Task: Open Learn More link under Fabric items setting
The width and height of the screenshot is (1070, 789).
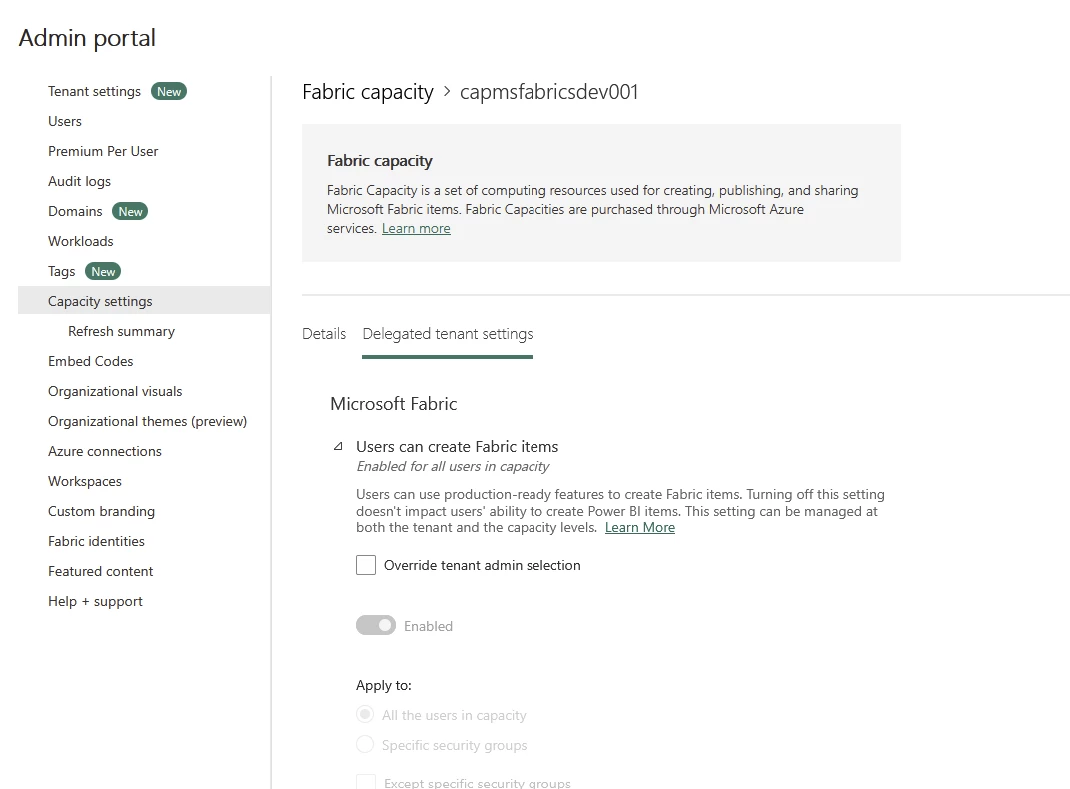Action: [x=640, y=527]
